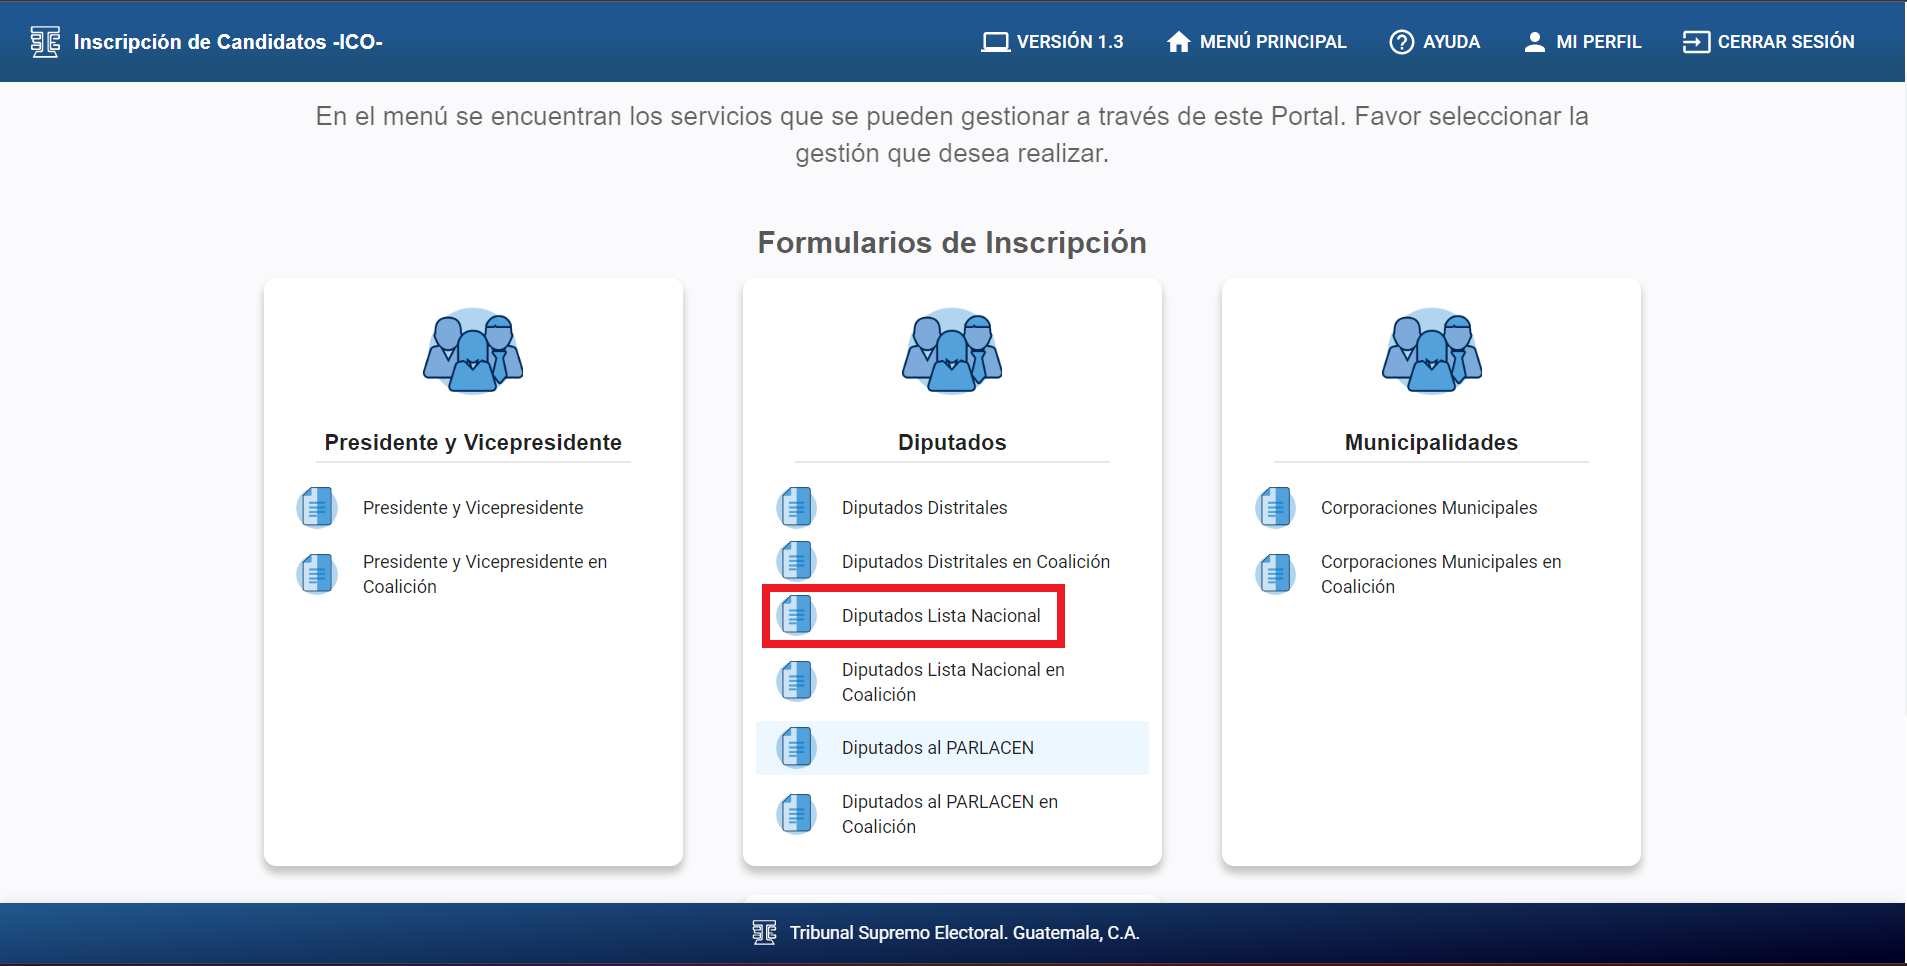Open Diputados al PARLACEN en Coalición form

[x=950, y=814]
